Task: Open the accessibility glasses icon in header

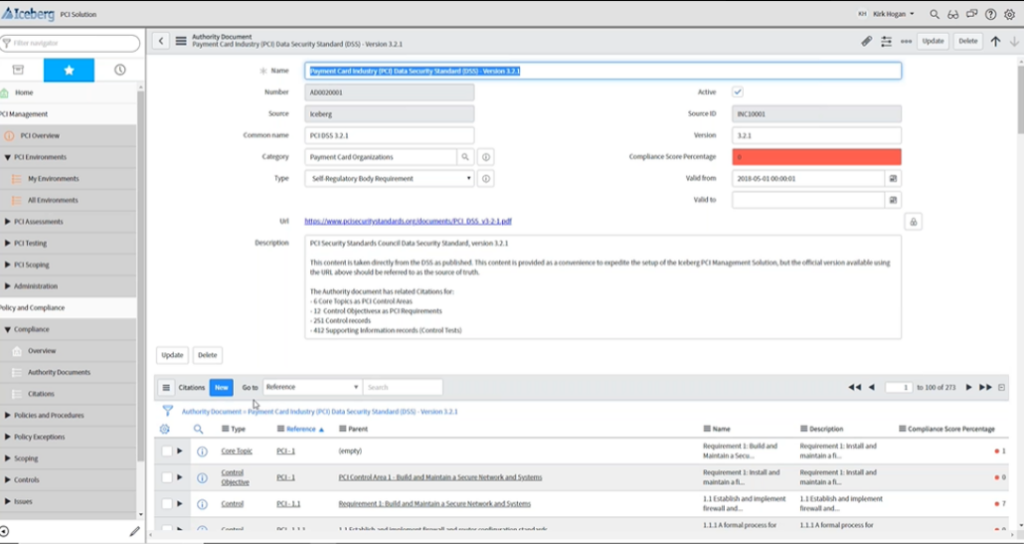Action: coord(953,14)
